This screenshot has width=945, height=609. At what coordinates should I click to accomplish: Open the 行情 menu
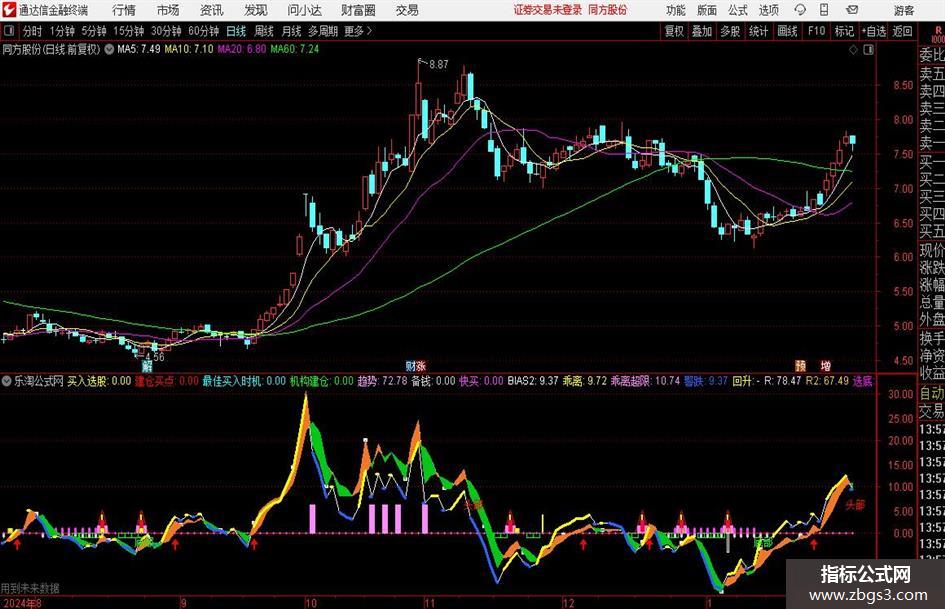tap(124, 10)
